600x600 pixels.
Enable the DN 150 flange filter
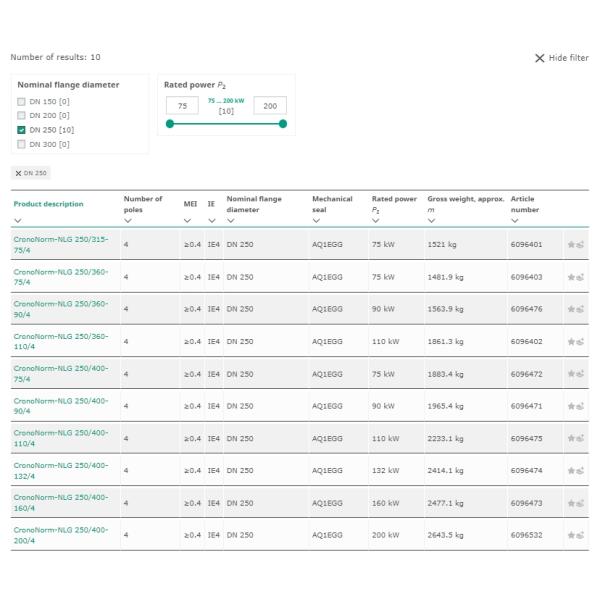(x=22, y=102)
